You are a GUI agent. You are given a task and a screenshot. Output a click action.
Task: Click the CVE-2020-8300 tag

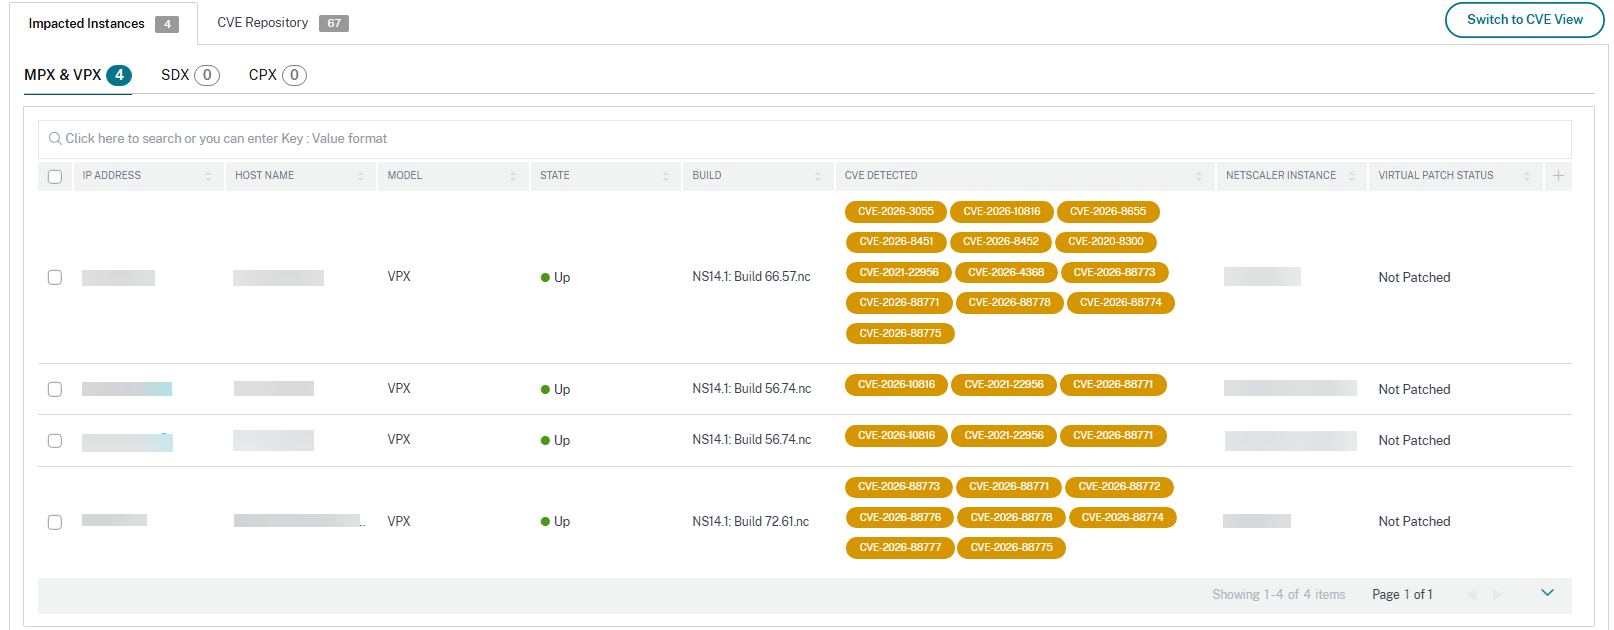(1106, 242)
